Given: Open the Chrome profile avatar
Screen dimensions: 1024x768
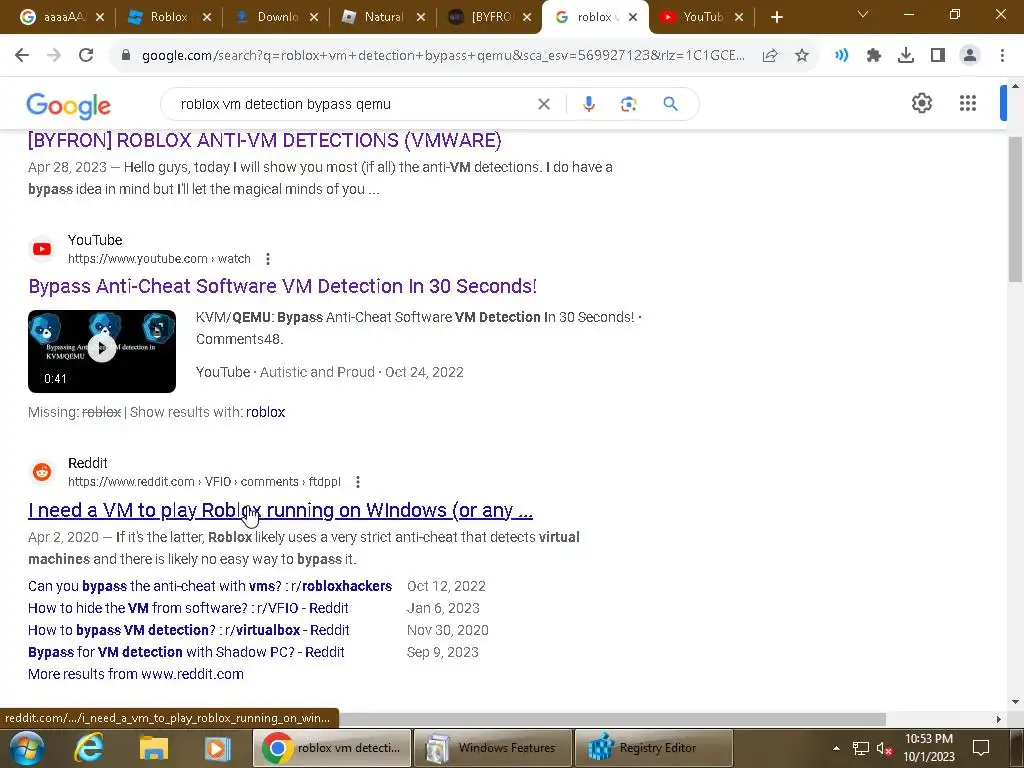Looking at the screenshot, I should pos(970,56).
